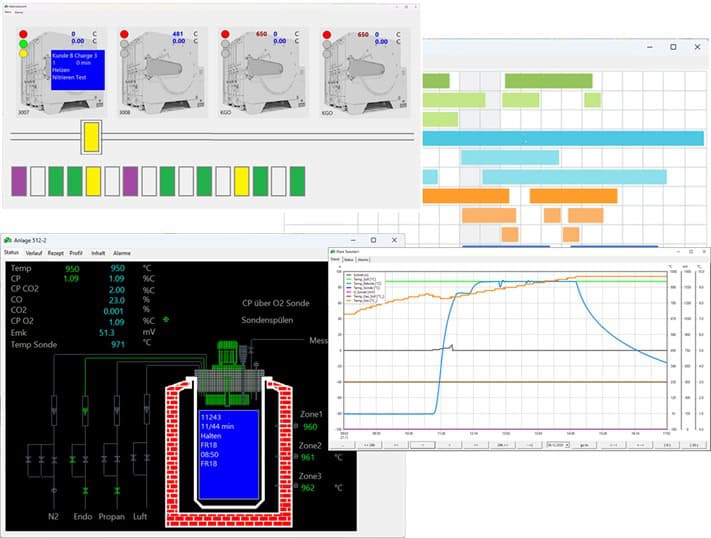Image resolution: width=711 pixels, height=538 pixels.
Task: Click the Luft gas line valve
Action: click(x=147, y=459)
